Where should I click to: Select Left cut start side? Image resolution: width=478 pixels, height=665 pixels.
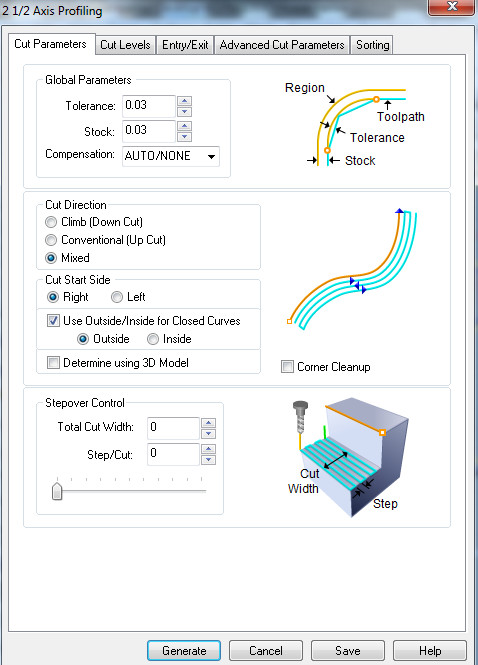[x=117, y=297]
